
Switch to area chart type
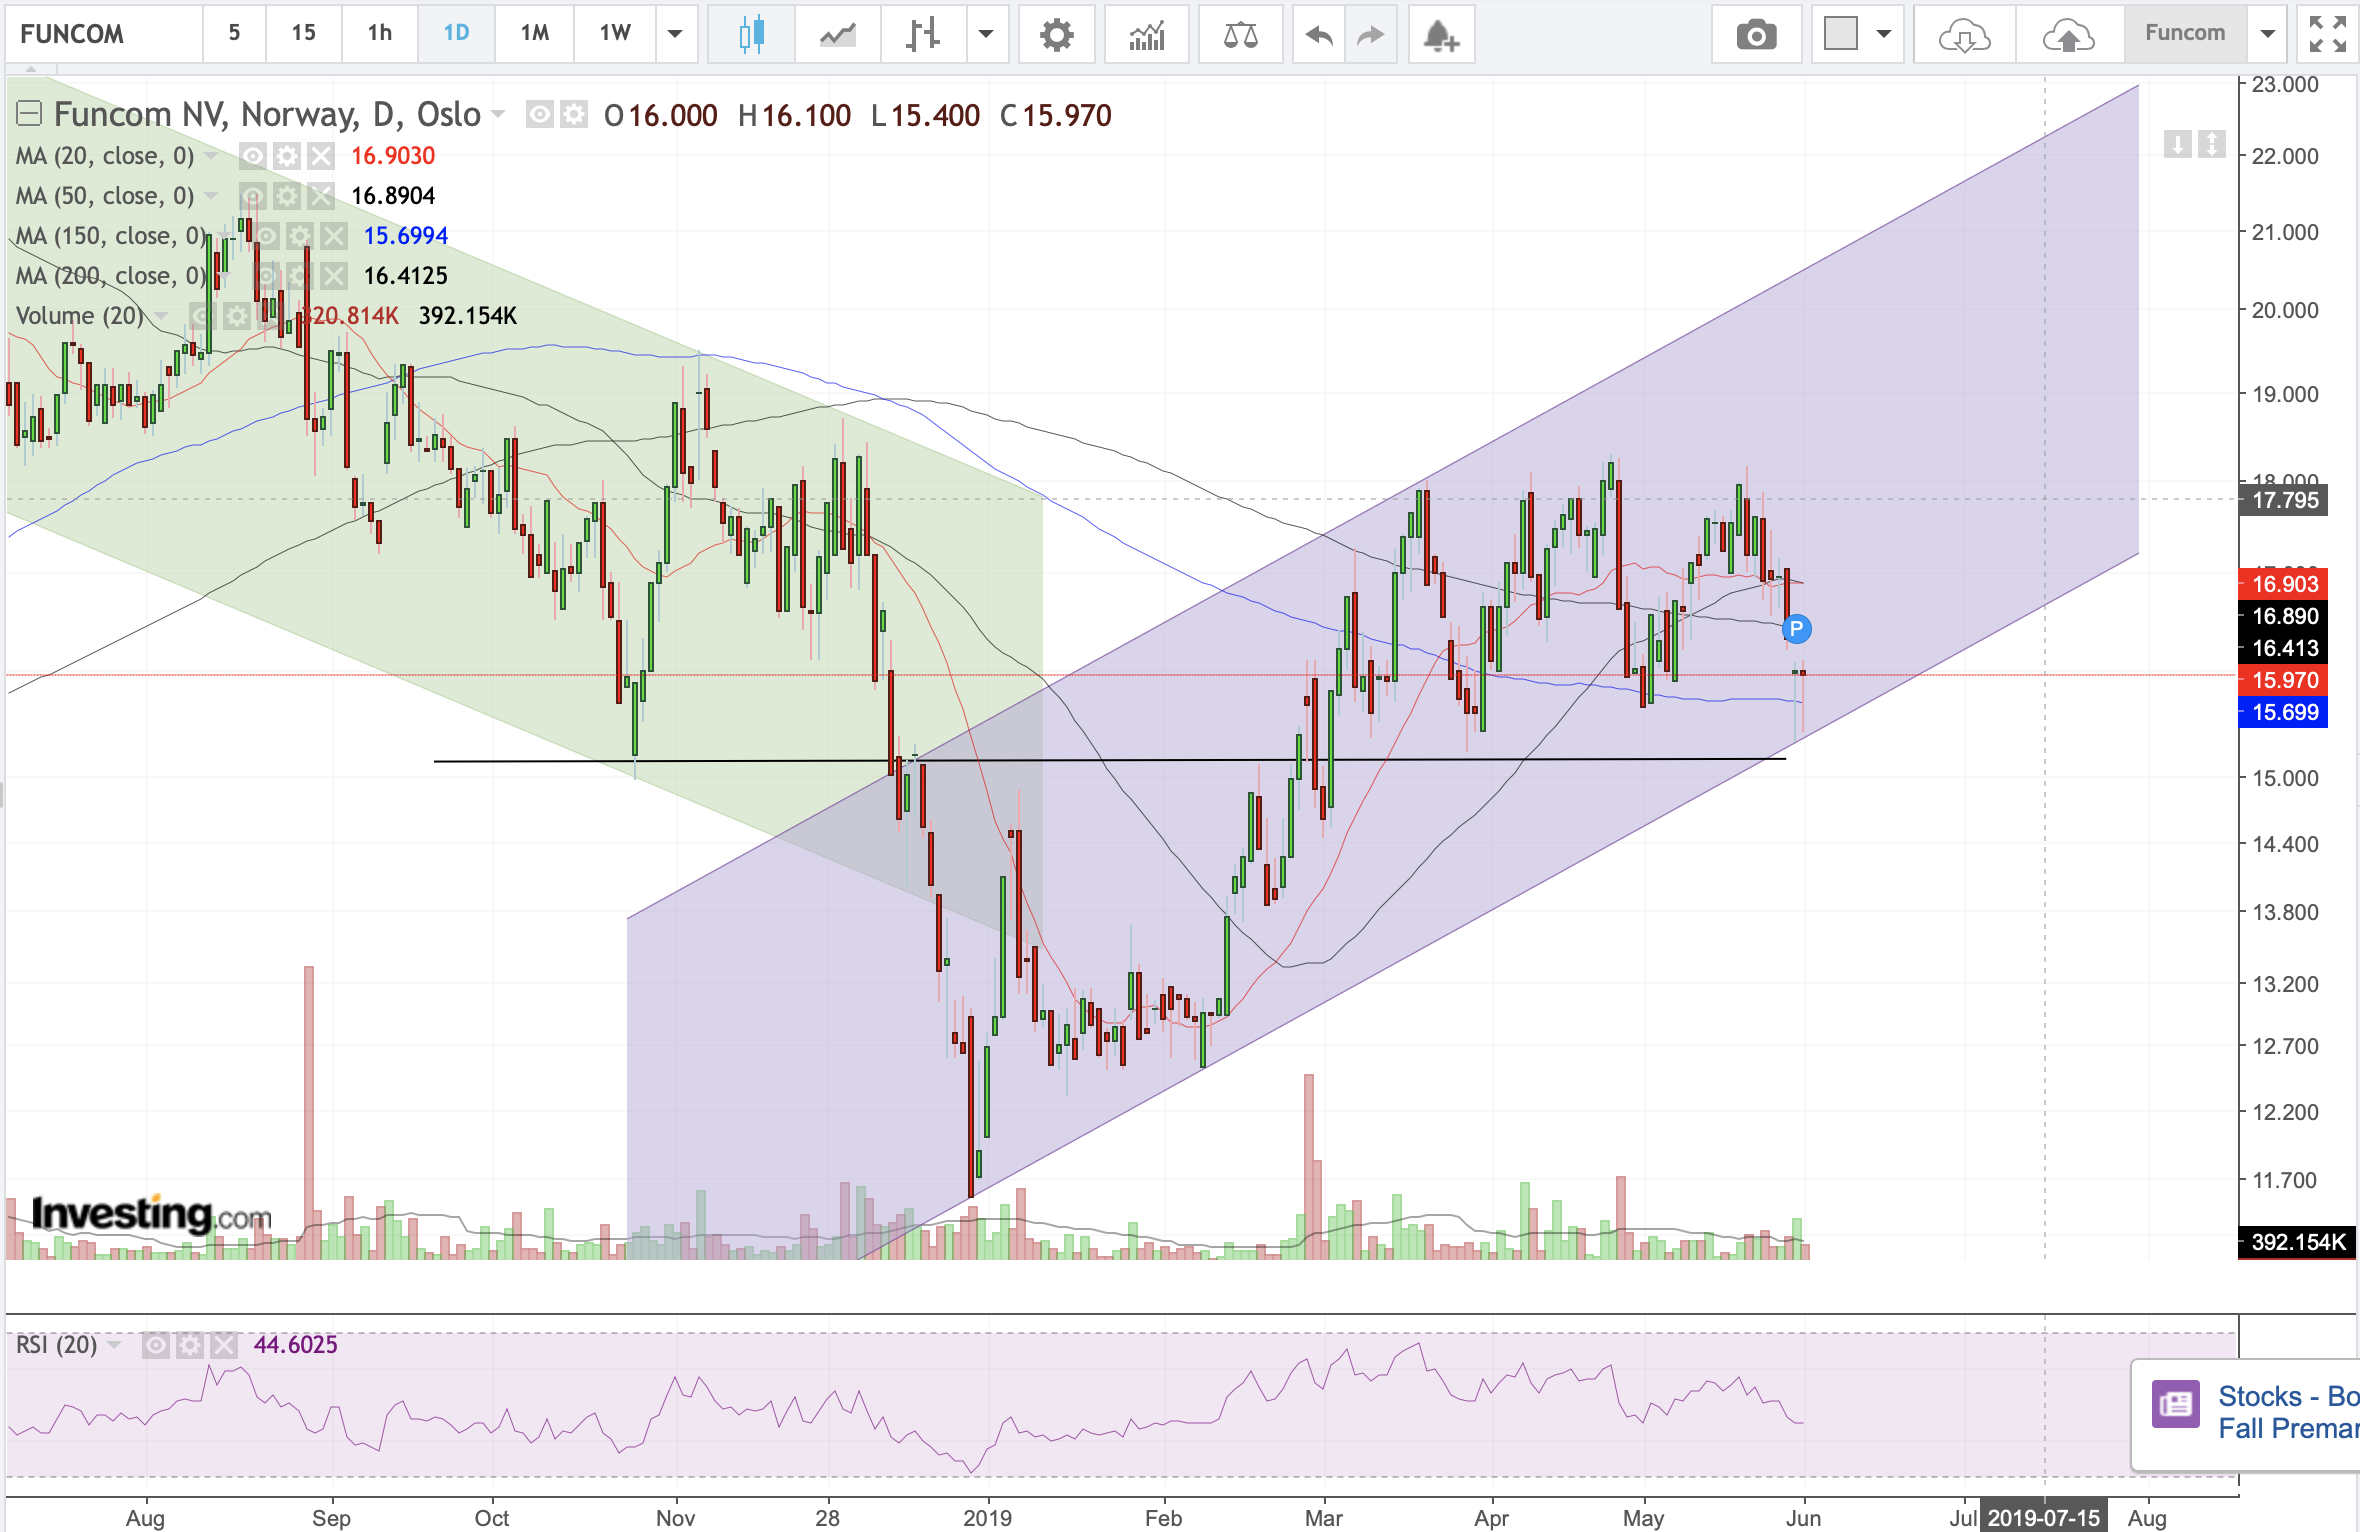click(838, 35)
